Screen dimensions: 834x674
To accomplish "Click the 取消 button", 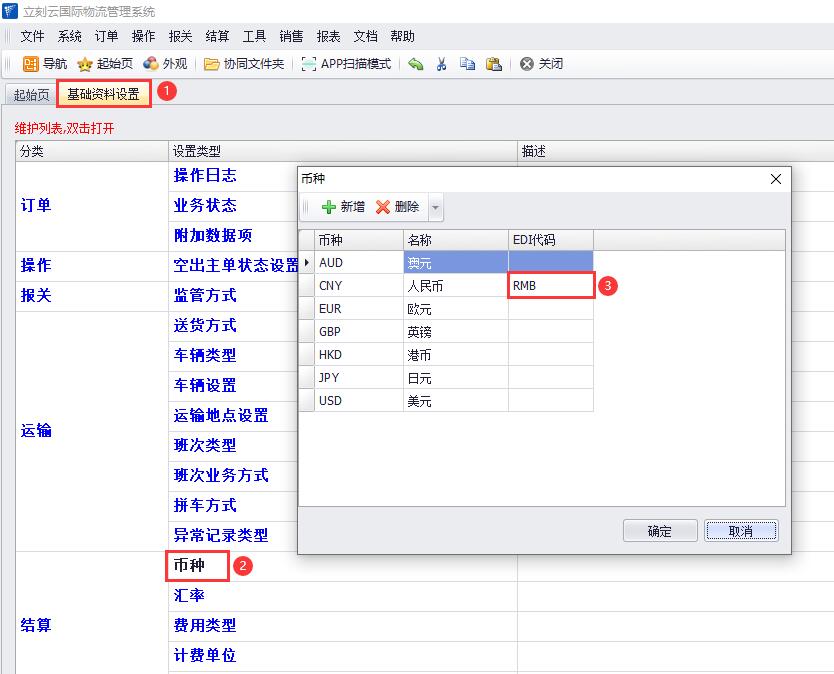I will 741,531.
